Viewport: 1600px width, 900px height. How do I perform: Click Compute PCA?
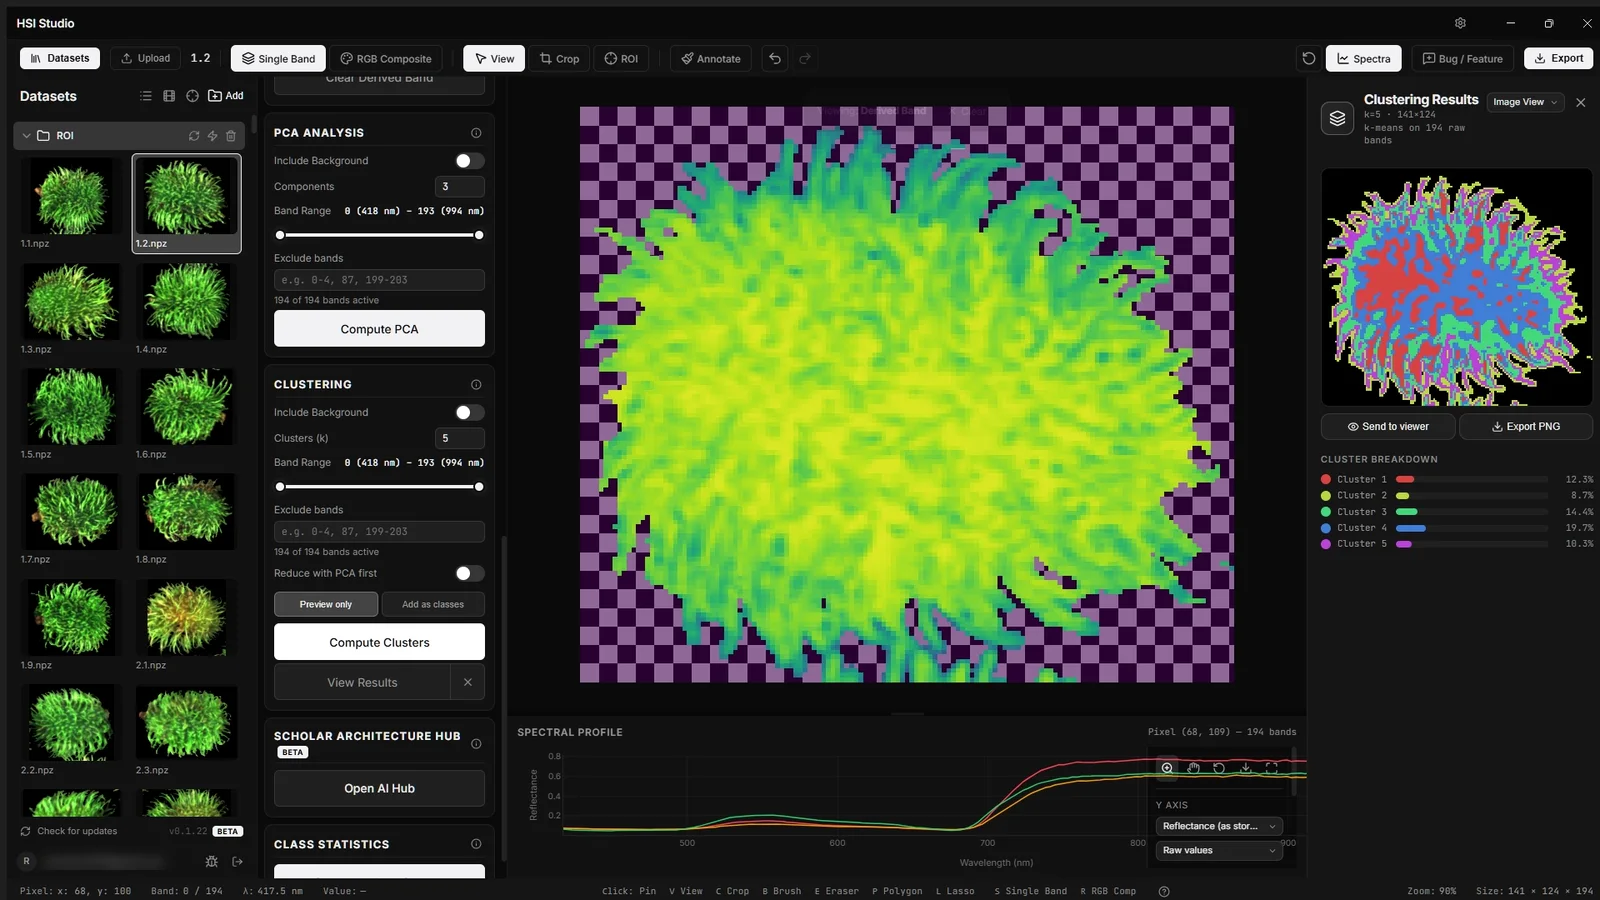(379, 329)
